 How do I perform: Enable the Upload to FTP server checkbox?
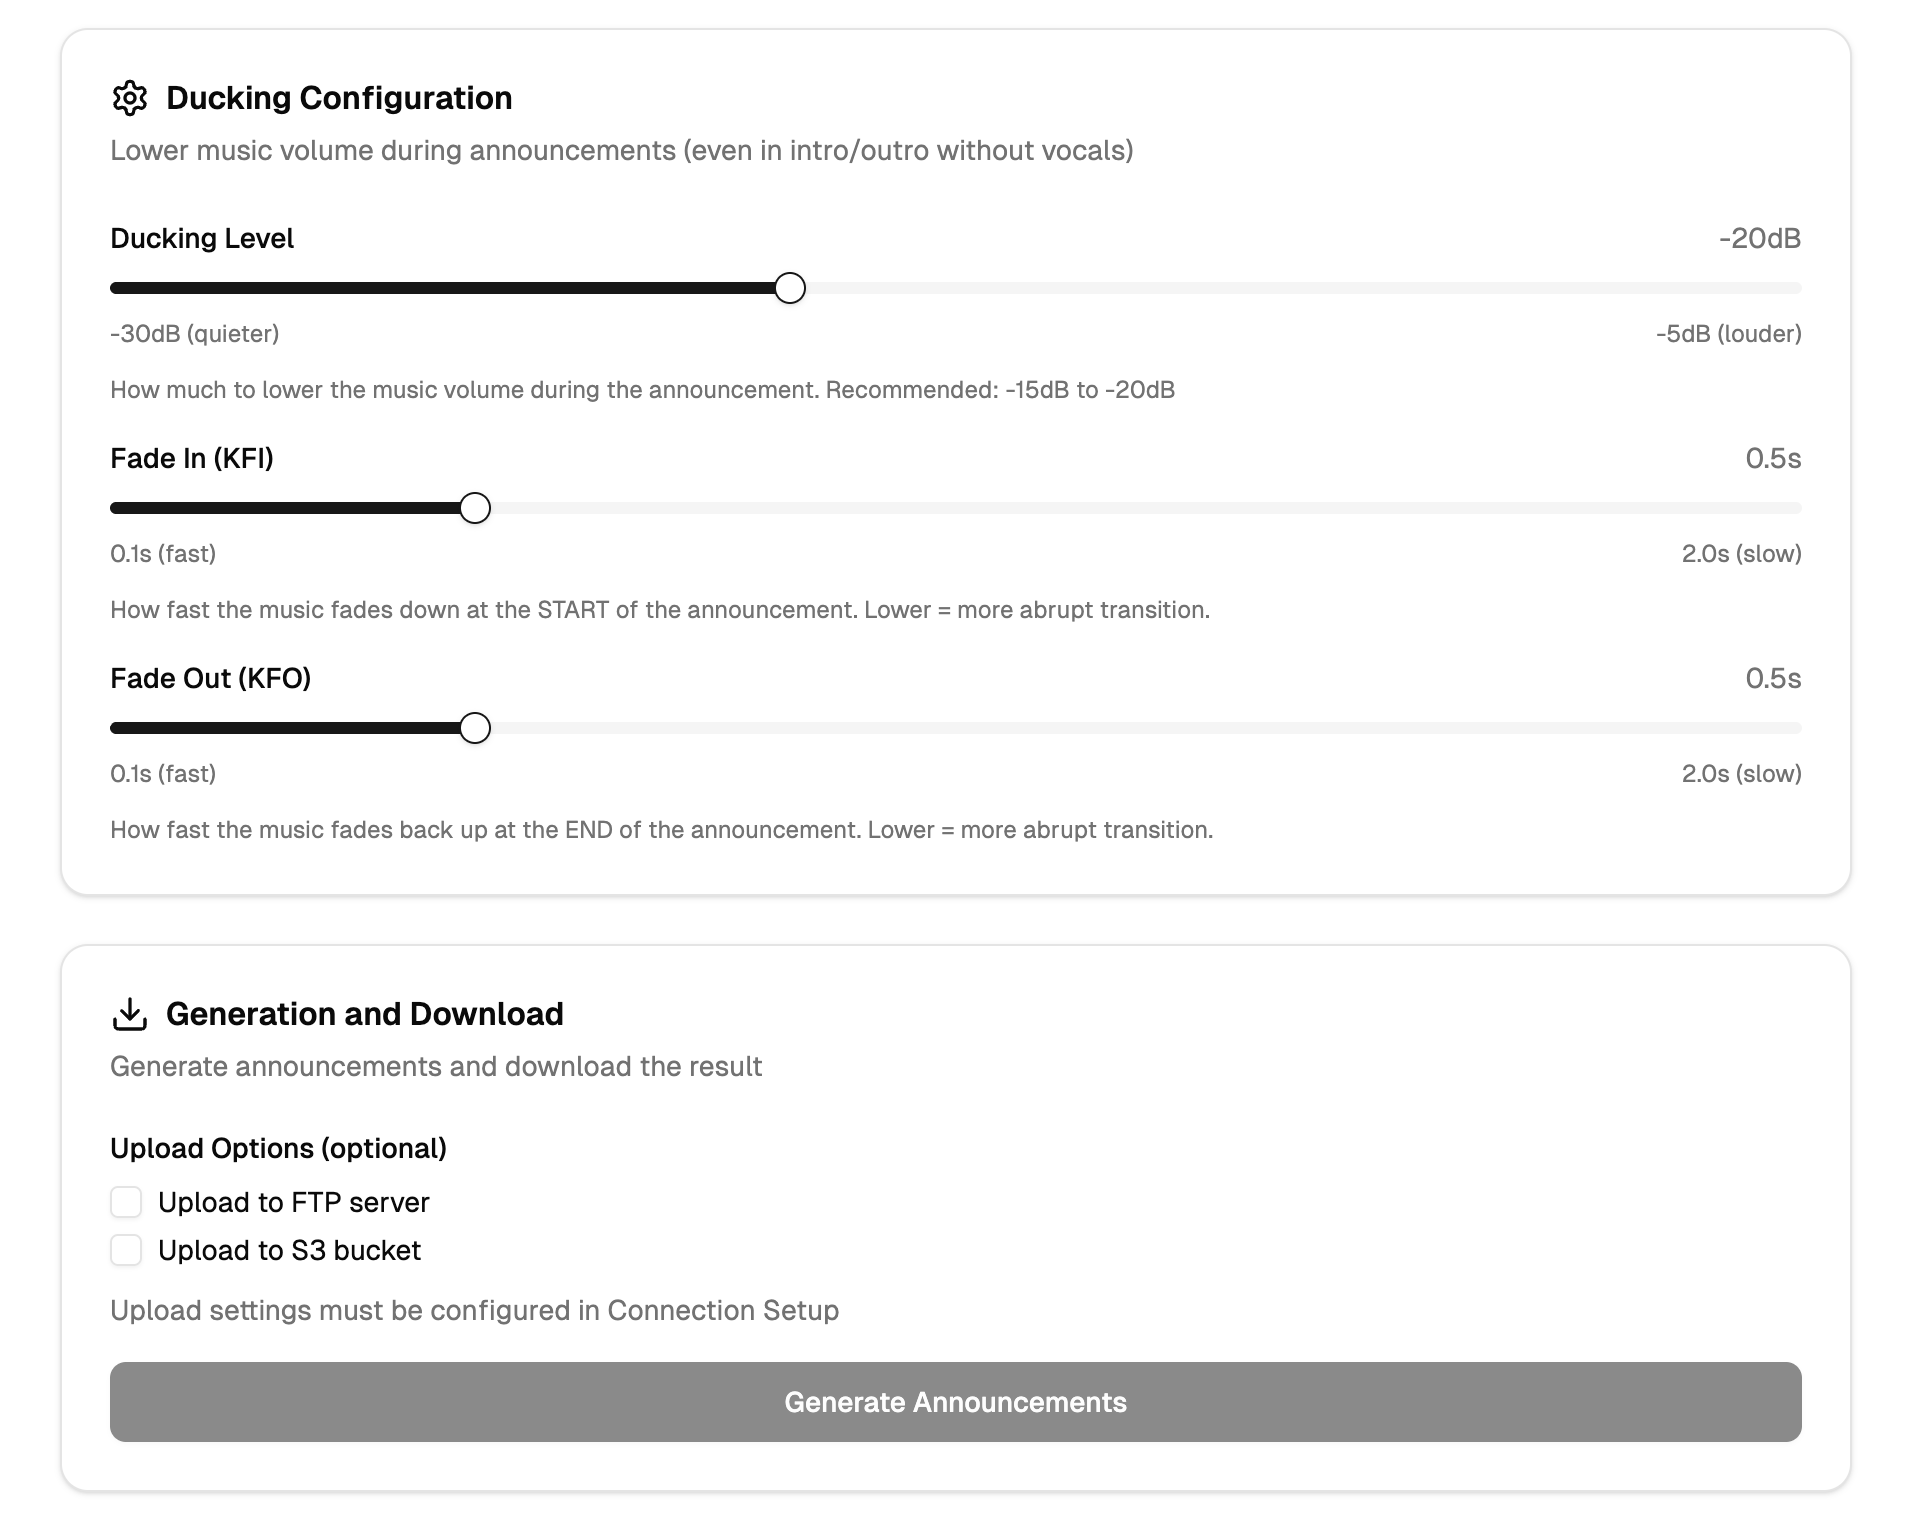[126, 1202]
